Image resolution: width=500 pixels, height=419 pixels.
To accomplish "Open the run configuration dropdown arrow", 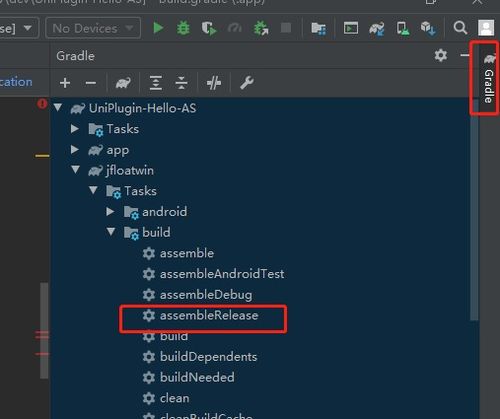I will point(28,28).
